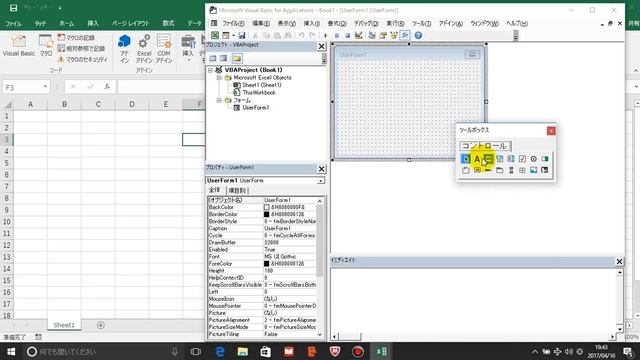This screenshot has height=360, width=640.
Task: Click the BackColor swatch in Properties
Action: [267, 207]
